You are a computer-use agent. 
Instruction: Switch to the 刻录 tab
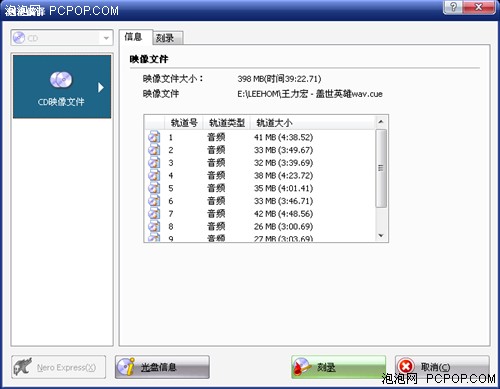pyautogui.click(x=168, y=38)
